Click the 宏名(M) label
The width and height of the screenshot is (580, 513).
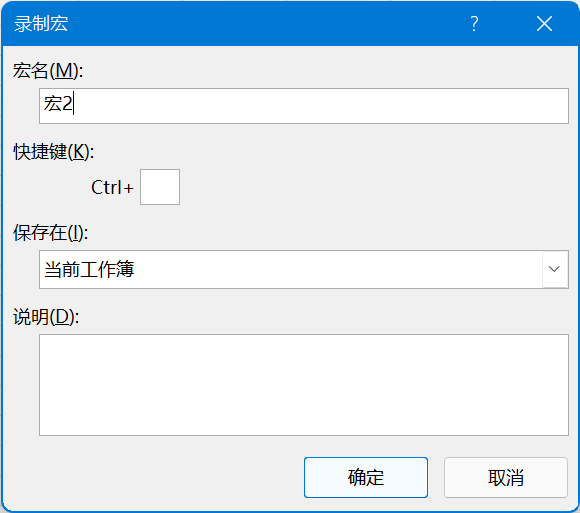pyautogui.click(x=48, y=70)
